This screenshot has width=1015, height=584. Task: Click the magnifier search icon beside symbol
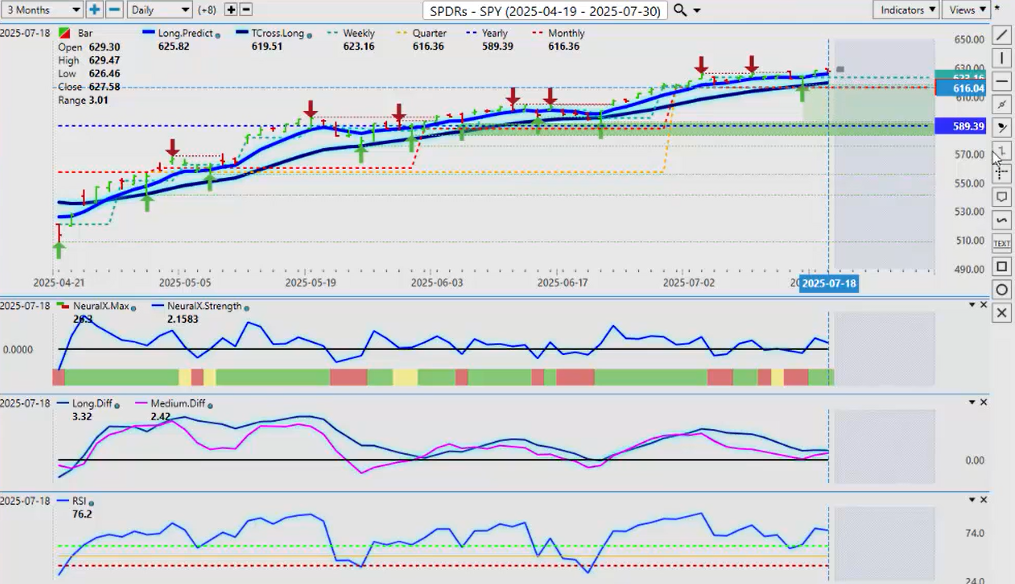[680, 10]
